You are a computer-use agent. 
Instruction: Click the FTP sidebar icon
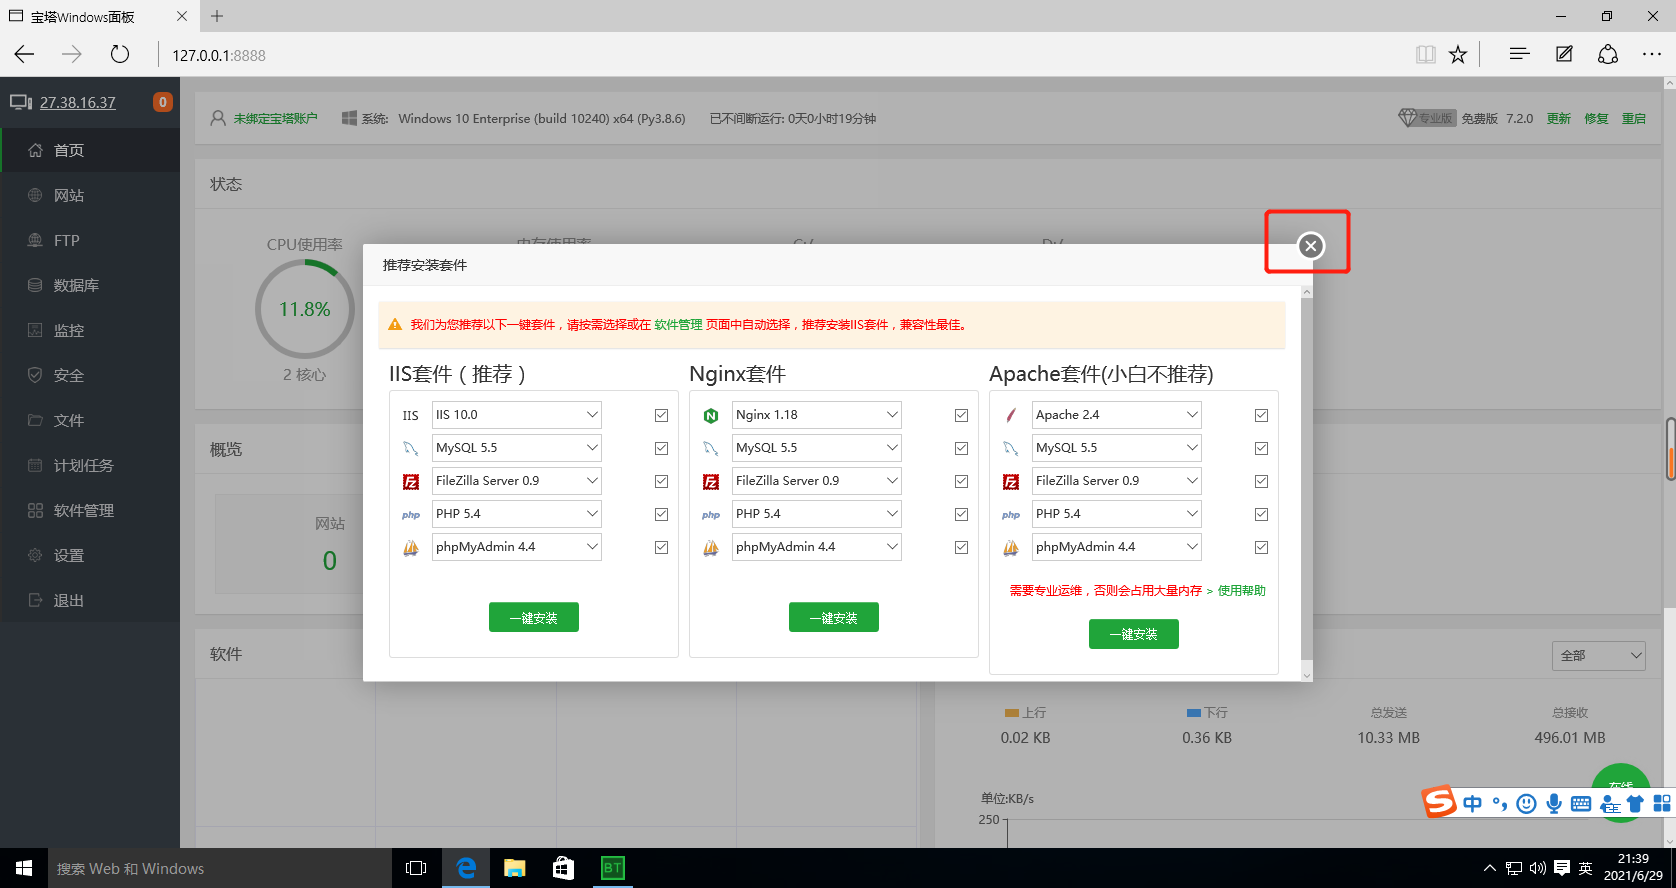coord(35,240)
